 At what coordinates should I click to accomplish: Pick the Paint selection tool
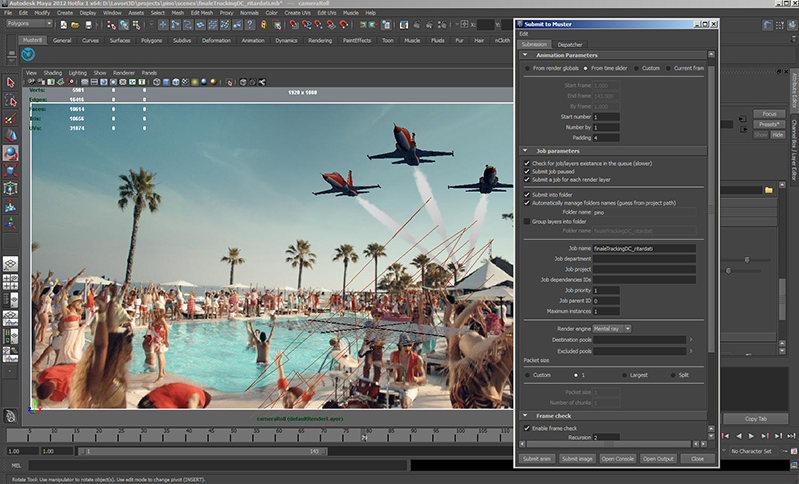(x=10, y=118)
